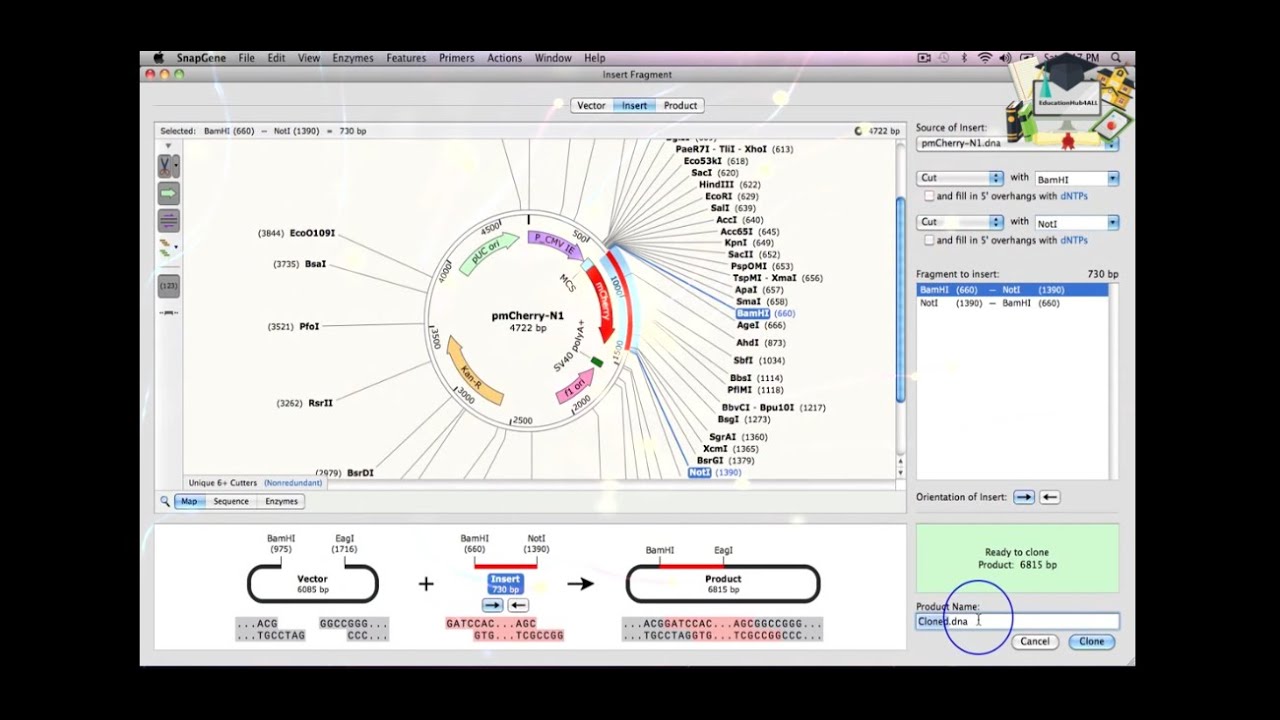
Task: Collapse side toolbar with small triangle
Action: (x=168, y=146)
